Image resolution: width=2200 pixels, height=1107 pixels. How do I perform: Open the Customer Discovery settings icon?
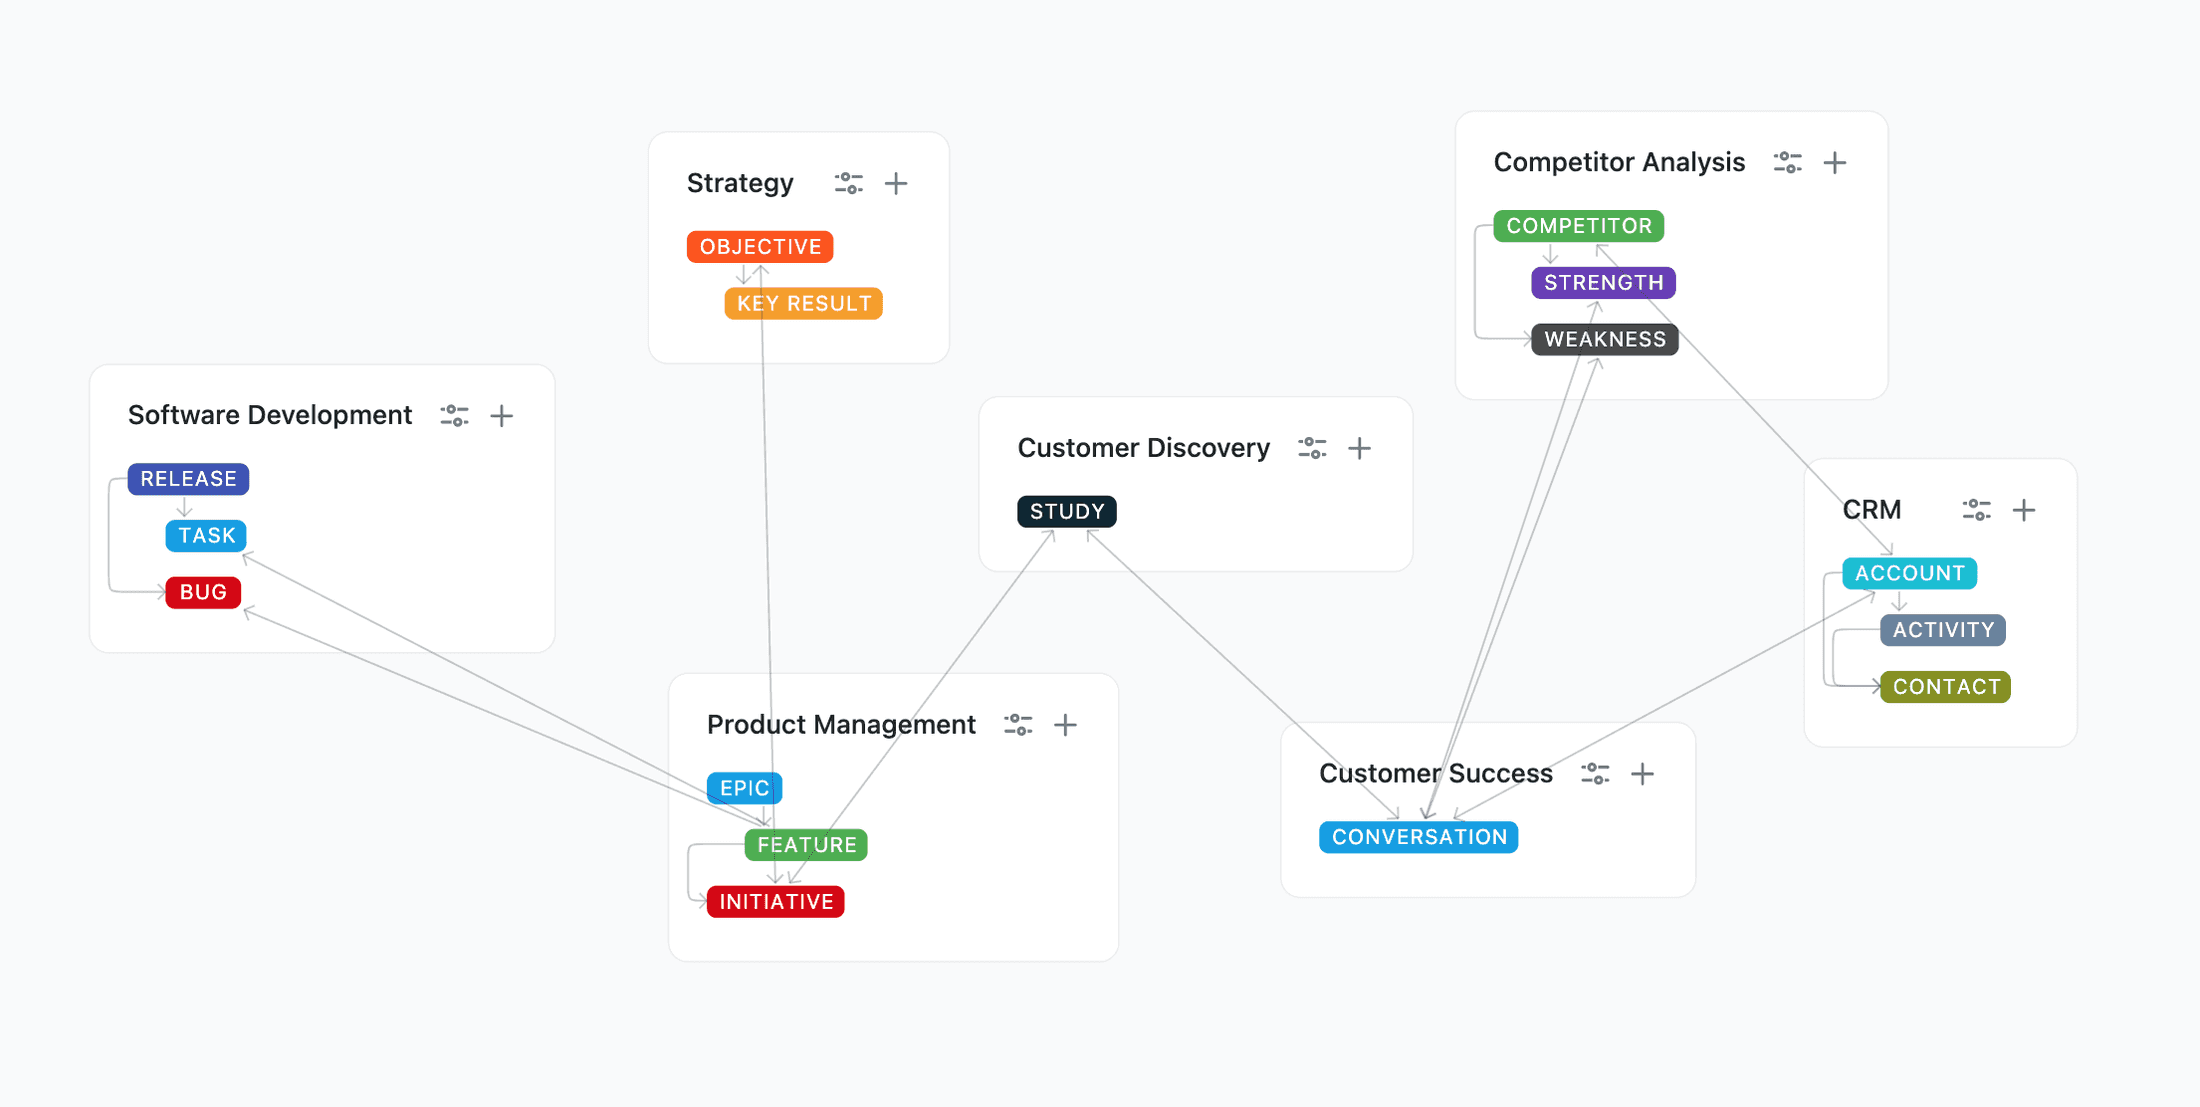point(1311,448)
